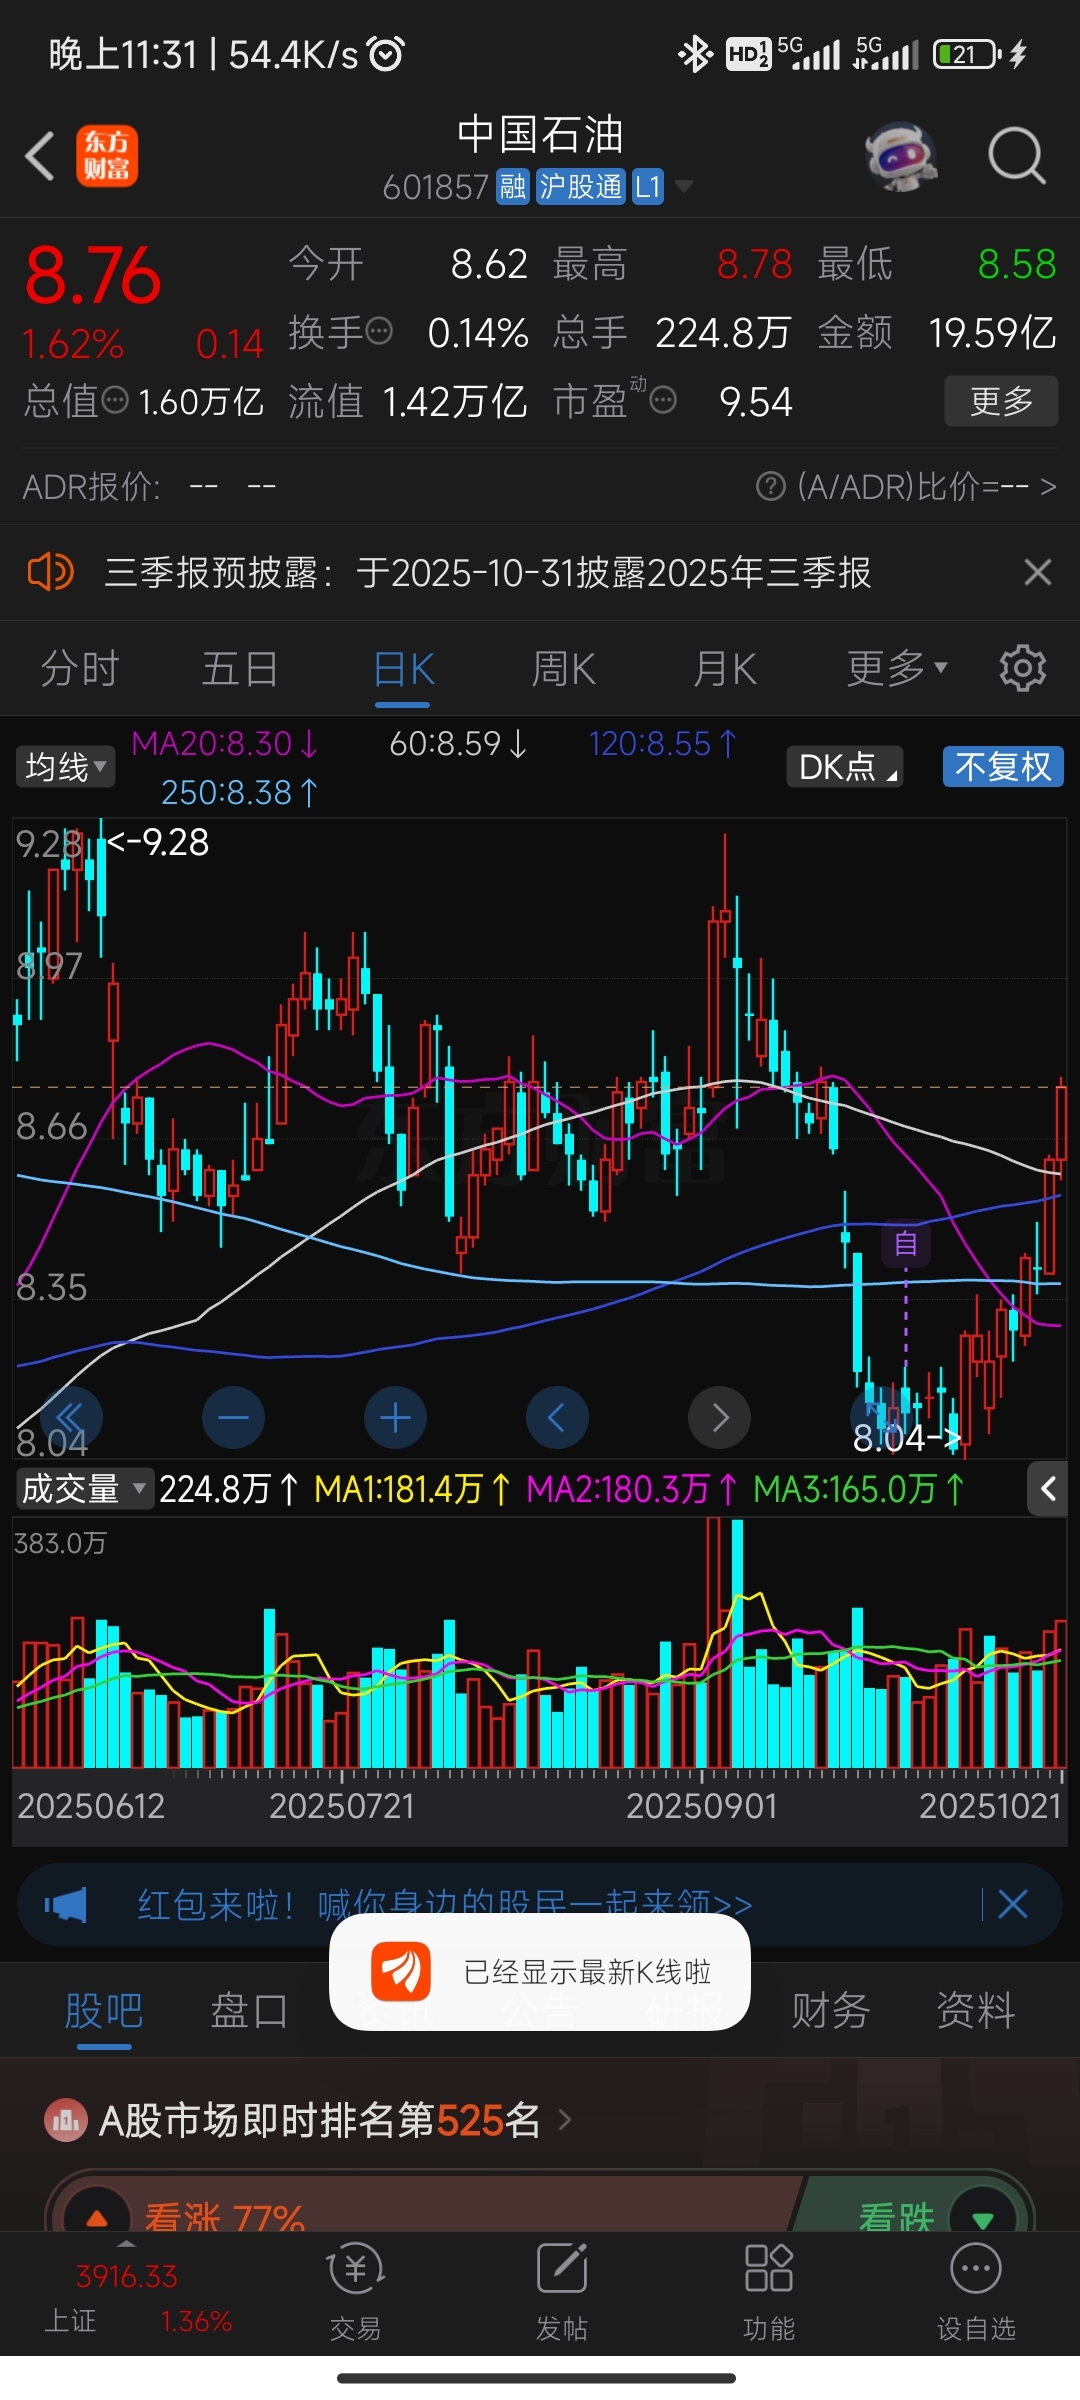The image size is (1080, 2400).
Task: Open the robot assistant avatar
Action: click(901, 157)
